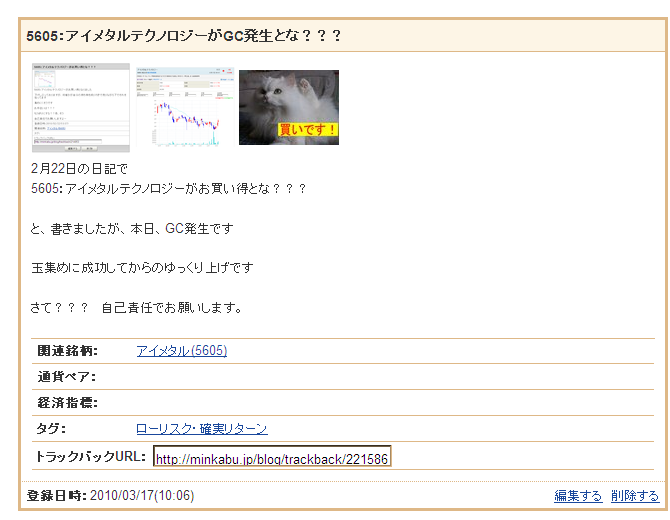The image size is (670, 520).
Task: Click the トラックバックURL label
Action: [91, 456]
